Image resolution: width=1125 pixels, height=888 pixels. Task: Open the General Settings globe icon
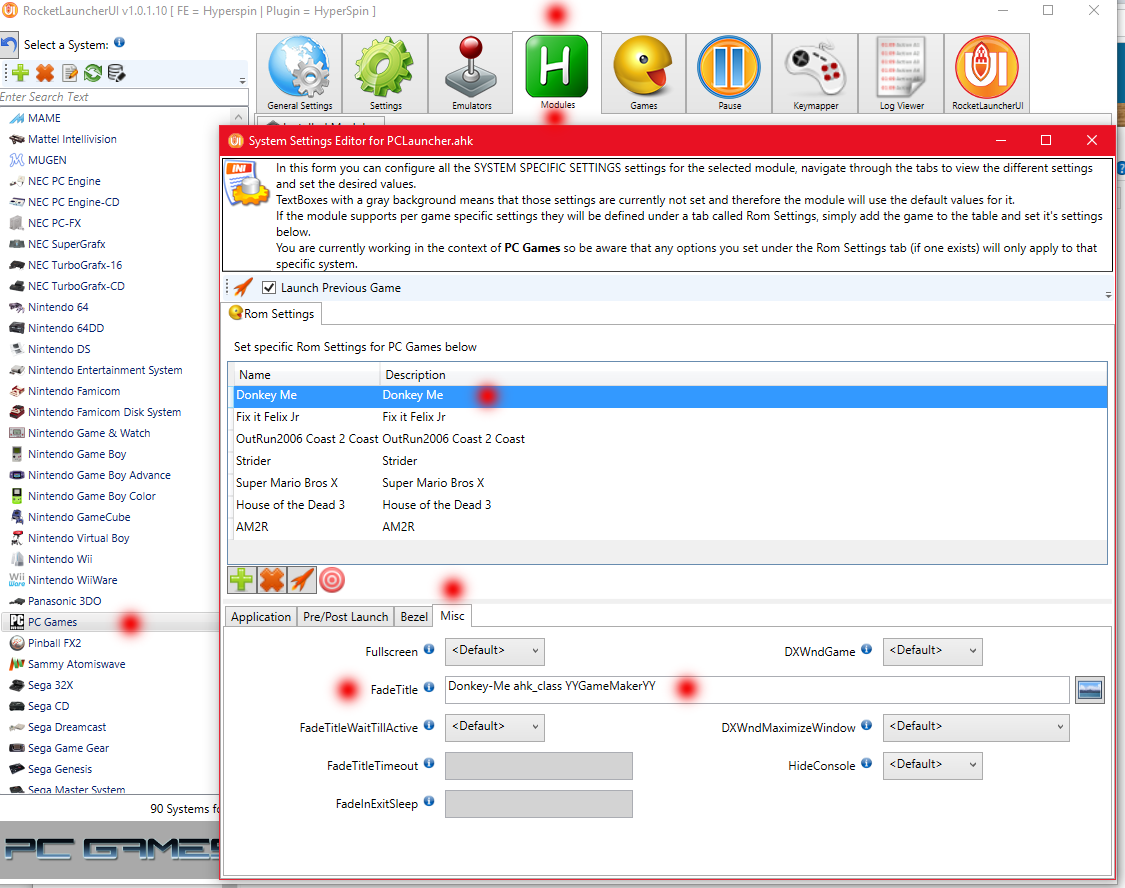click(299, 68)
